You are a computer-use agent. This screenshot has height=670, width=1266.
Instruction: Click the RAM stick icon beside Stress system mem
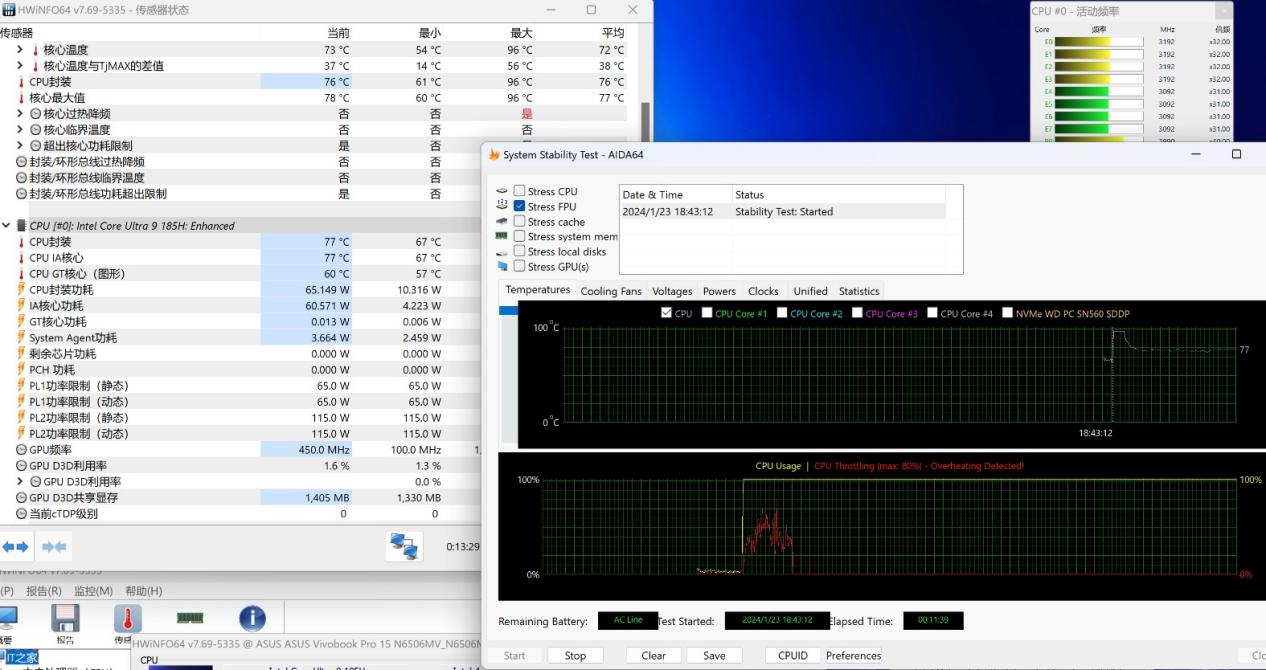pos(501,237)
